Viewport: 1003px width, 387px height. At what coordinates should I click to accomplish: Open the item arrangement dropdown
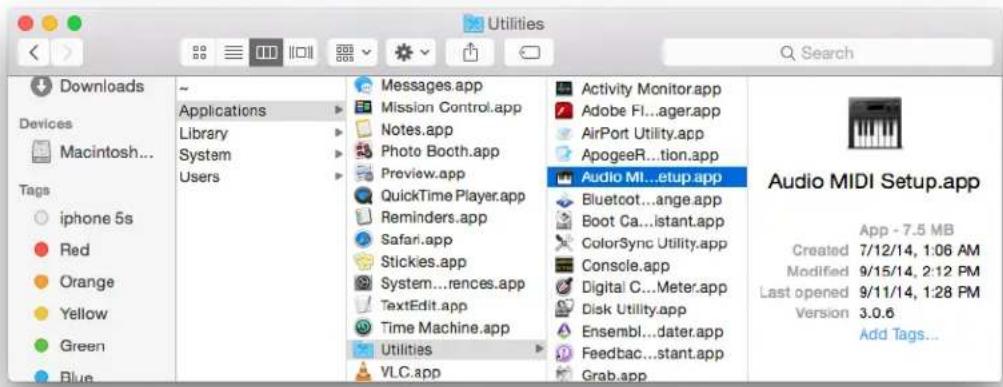click(x=352, y=52)
